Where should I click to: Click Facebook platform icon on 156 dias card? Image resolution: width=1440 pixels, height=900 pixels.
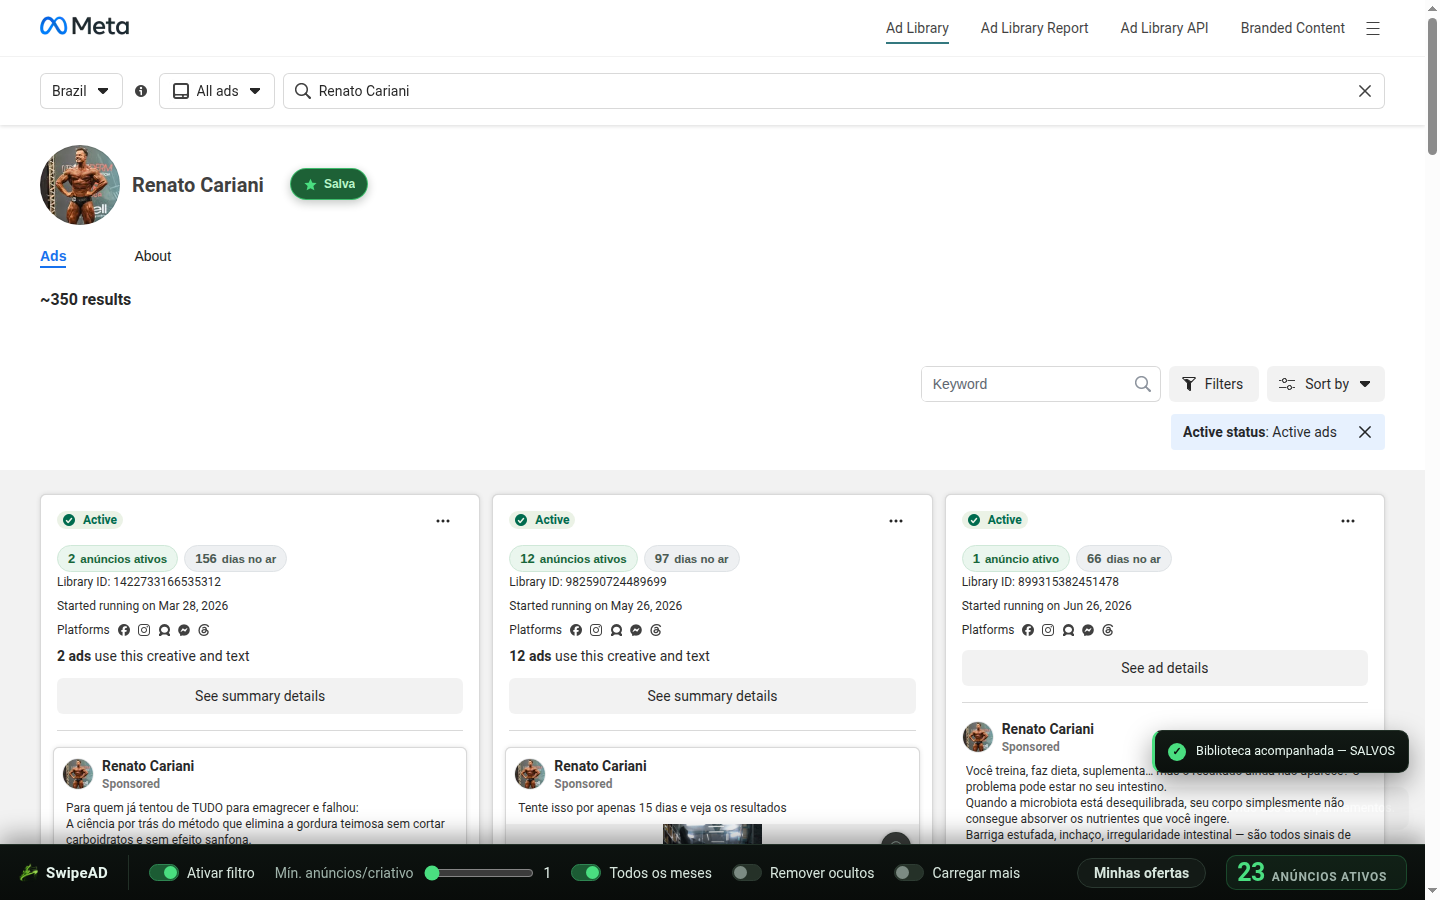124,630
